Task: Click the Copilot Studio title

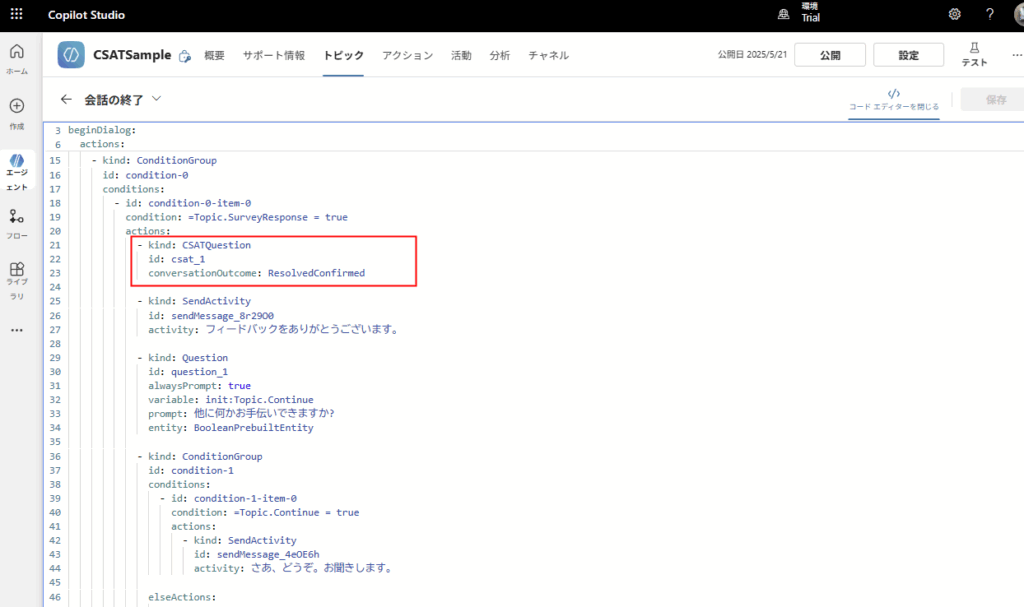Action: (x=86, y=14)
